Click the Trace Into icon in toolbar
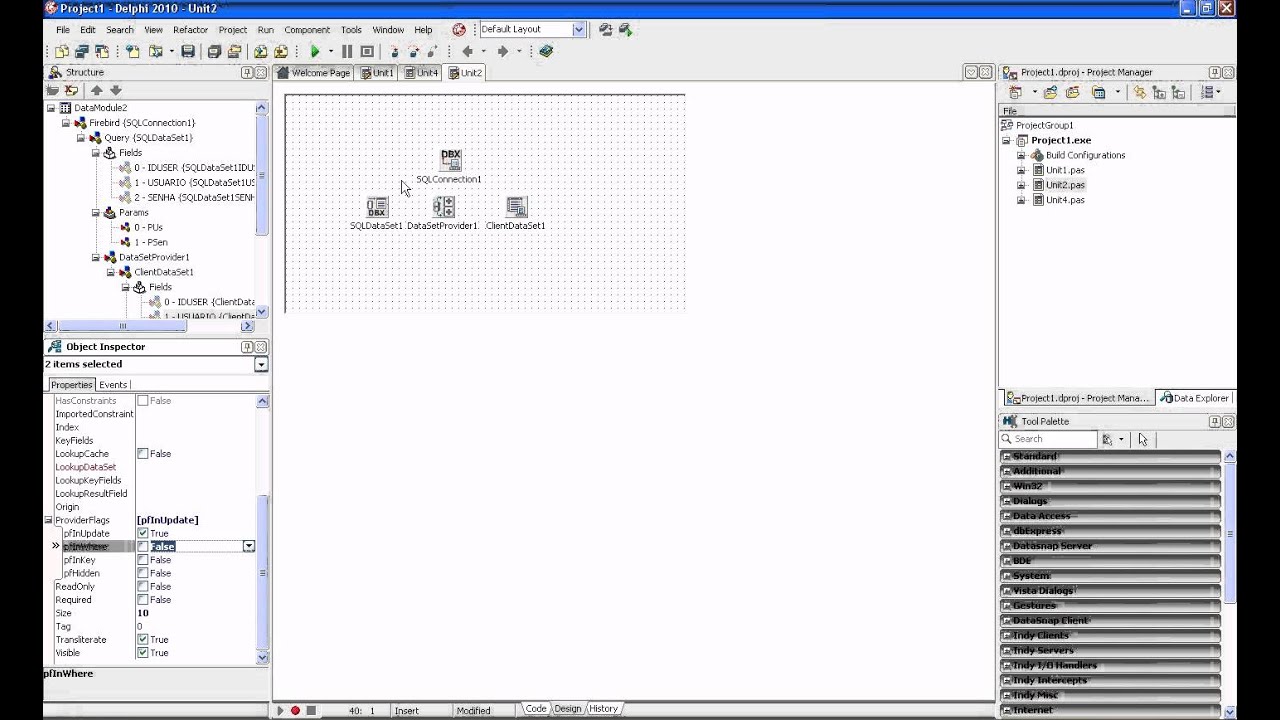This screenshot has height=720, width=1280. tap(395, 51)
